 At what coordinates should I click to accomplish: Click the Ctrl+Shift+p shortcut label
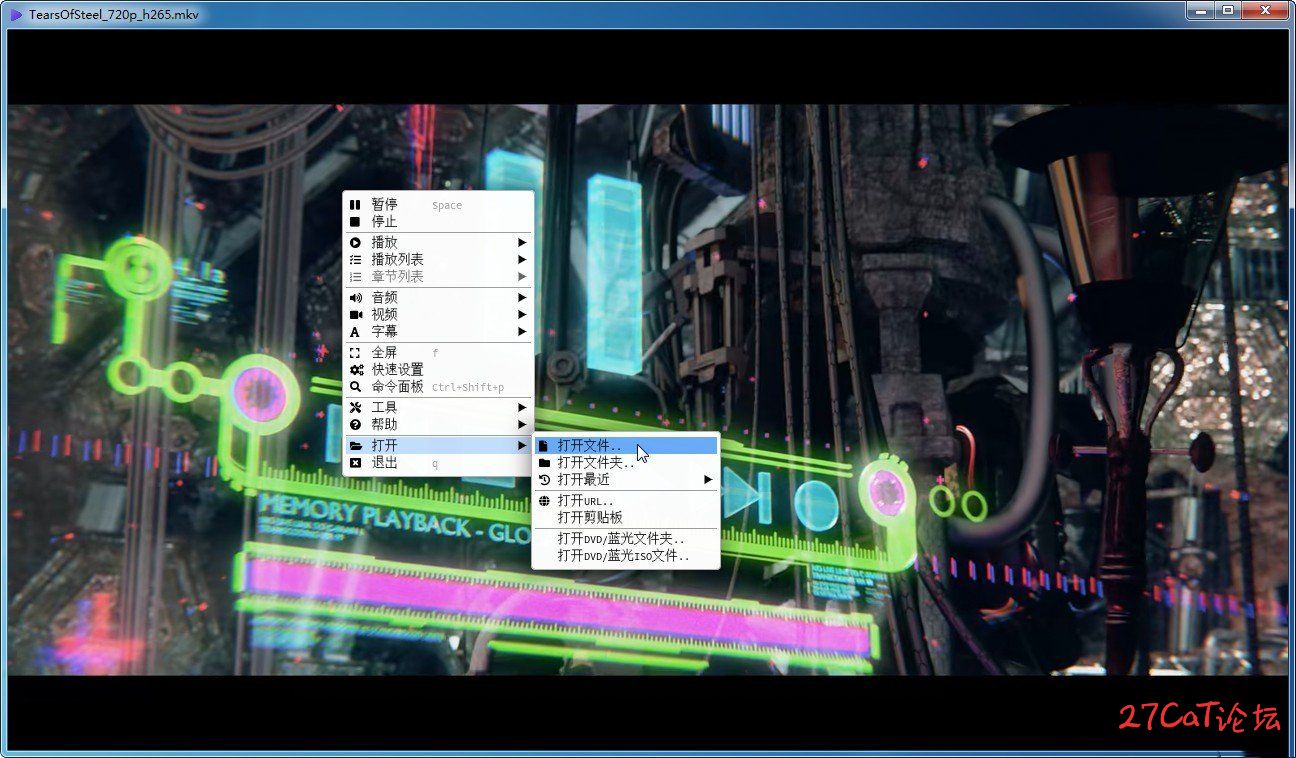click(468, 388)
